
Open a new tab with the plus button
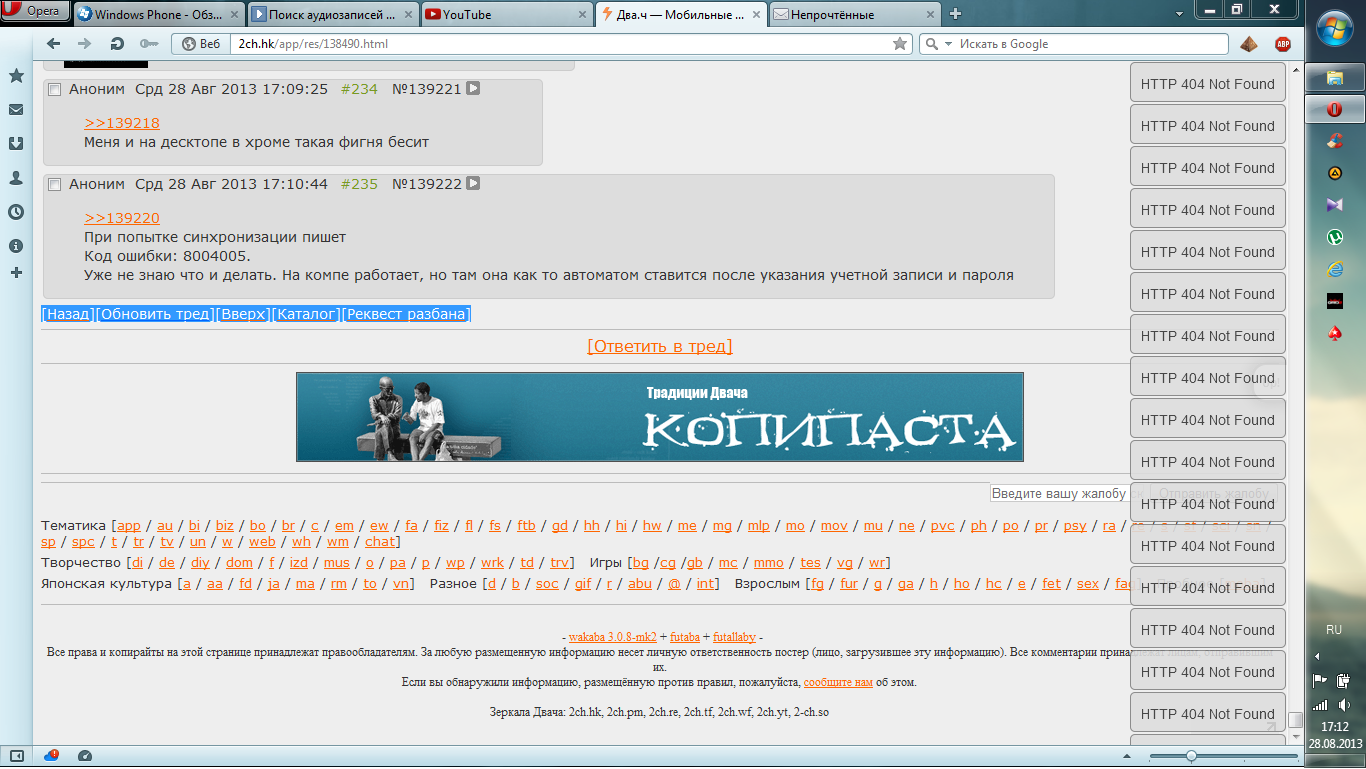click(955, 14)
